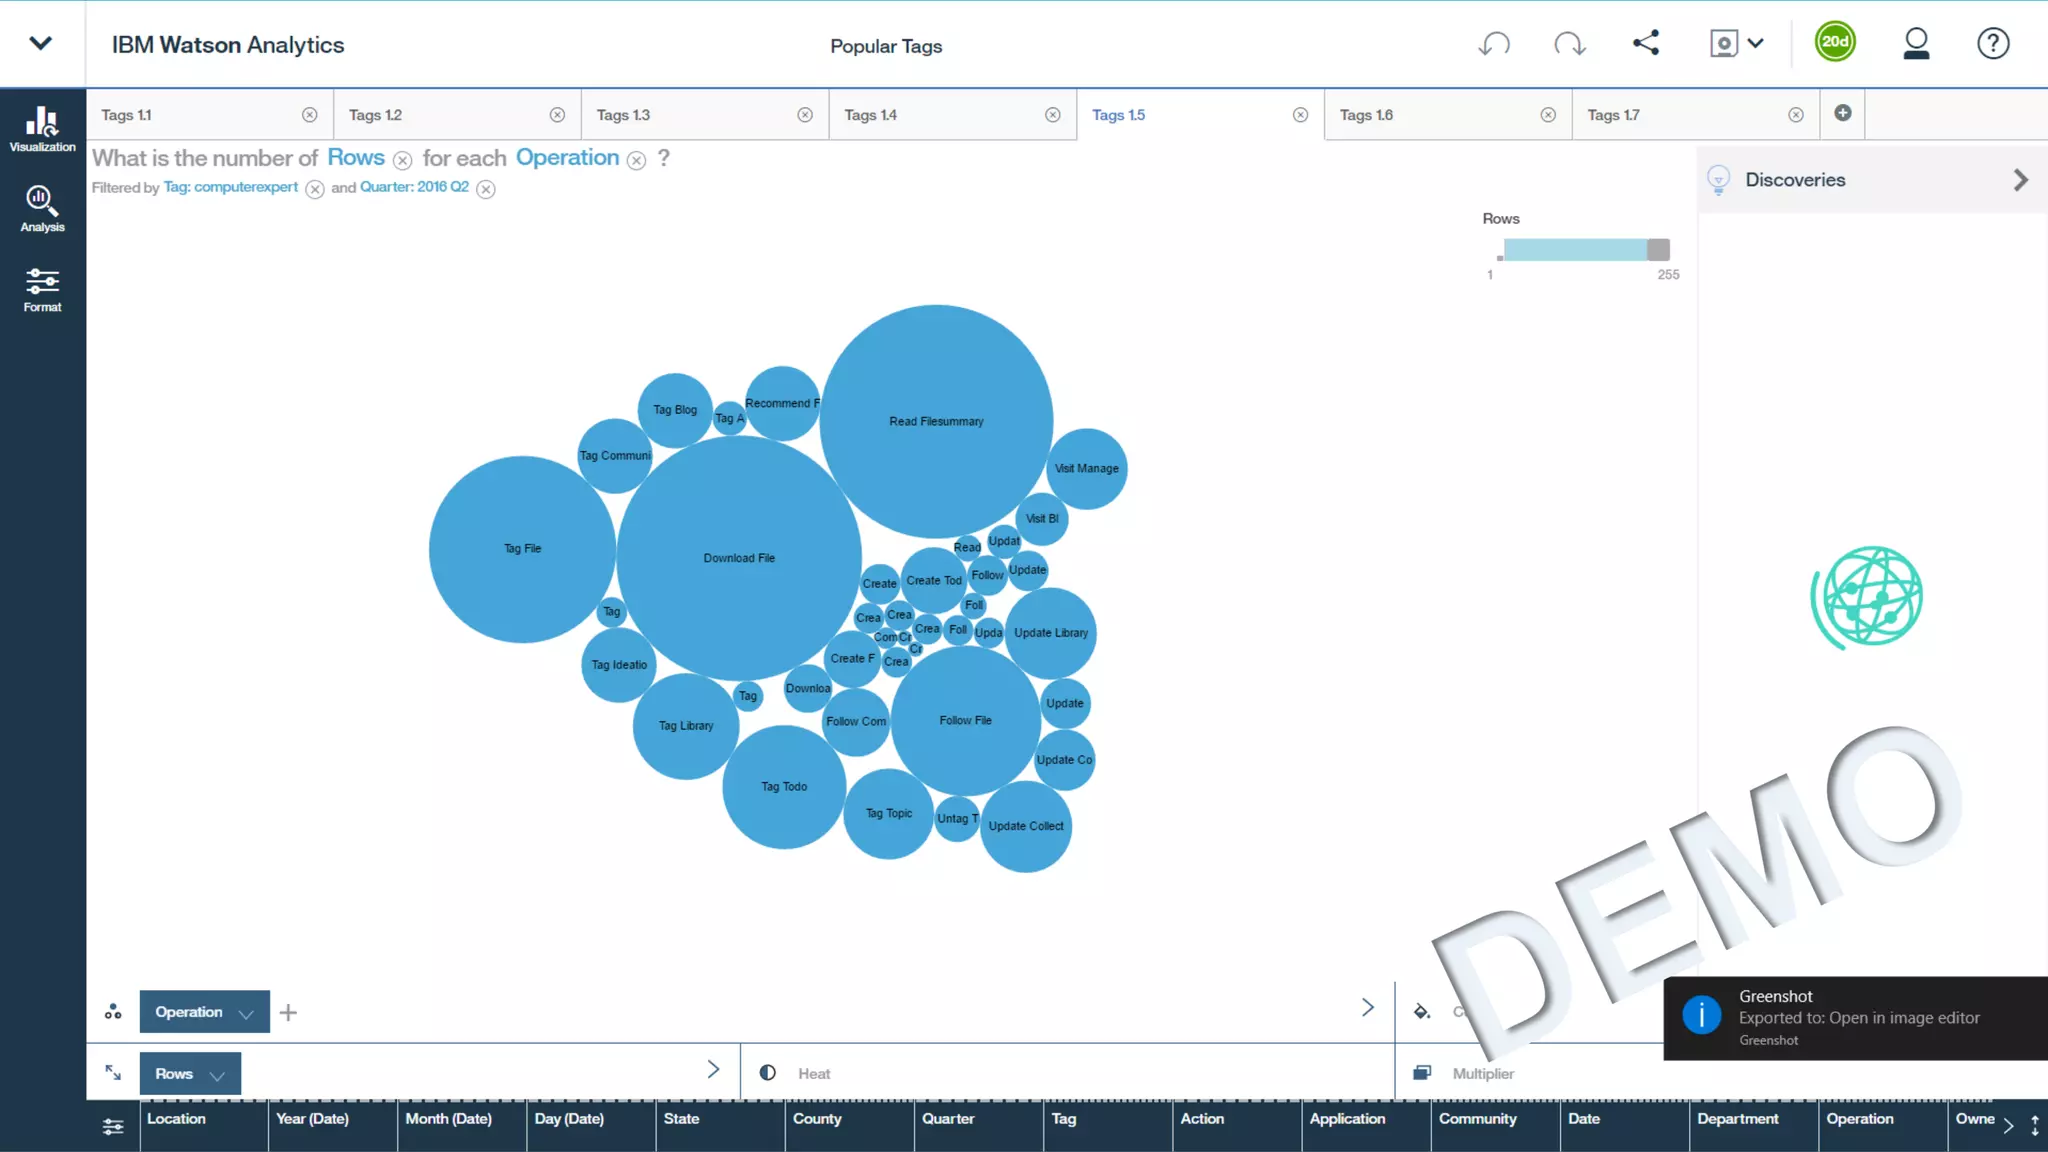The width and height of the screenshot is (2048, 1152).
Task: Open the Analysis sidebar icon
Action: 42,208
